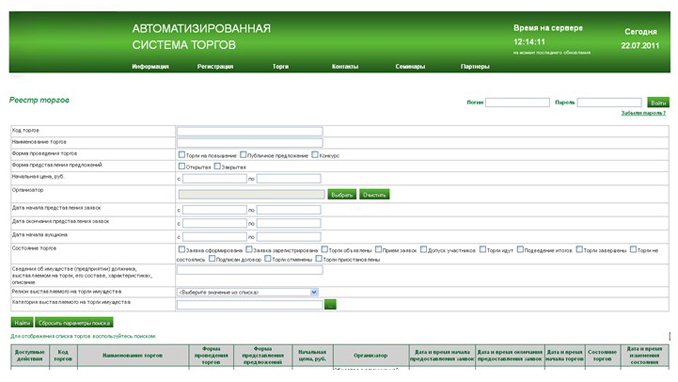Image resolution: width=678 pixels, height=382 pixels.
Task: Check the Торги завершены checkbox
Action: 579,249
